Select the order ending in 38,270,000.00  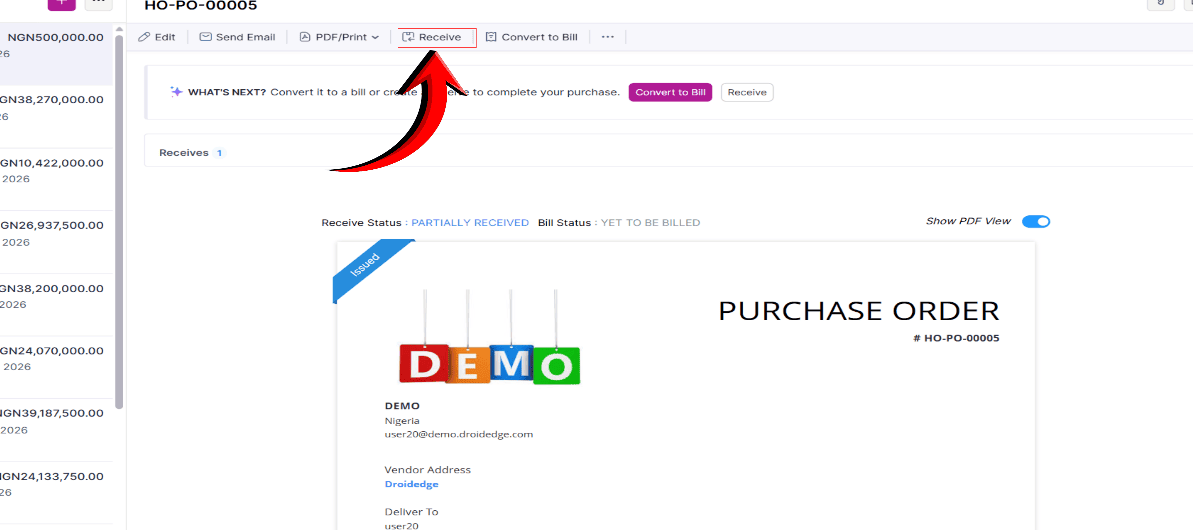point(56,116)
